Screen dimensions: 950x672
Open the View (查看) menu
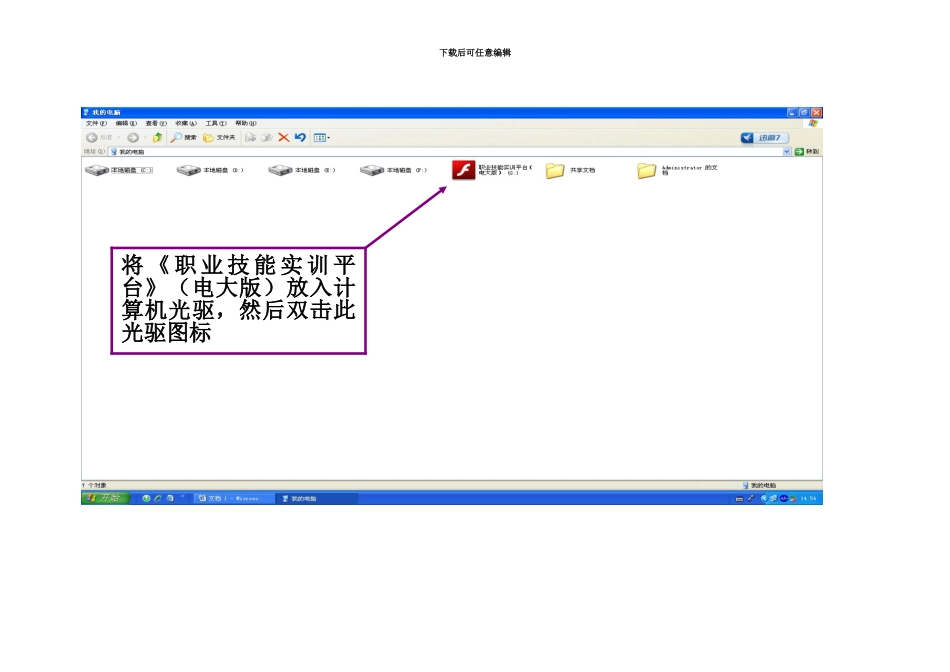pos(156,123)
